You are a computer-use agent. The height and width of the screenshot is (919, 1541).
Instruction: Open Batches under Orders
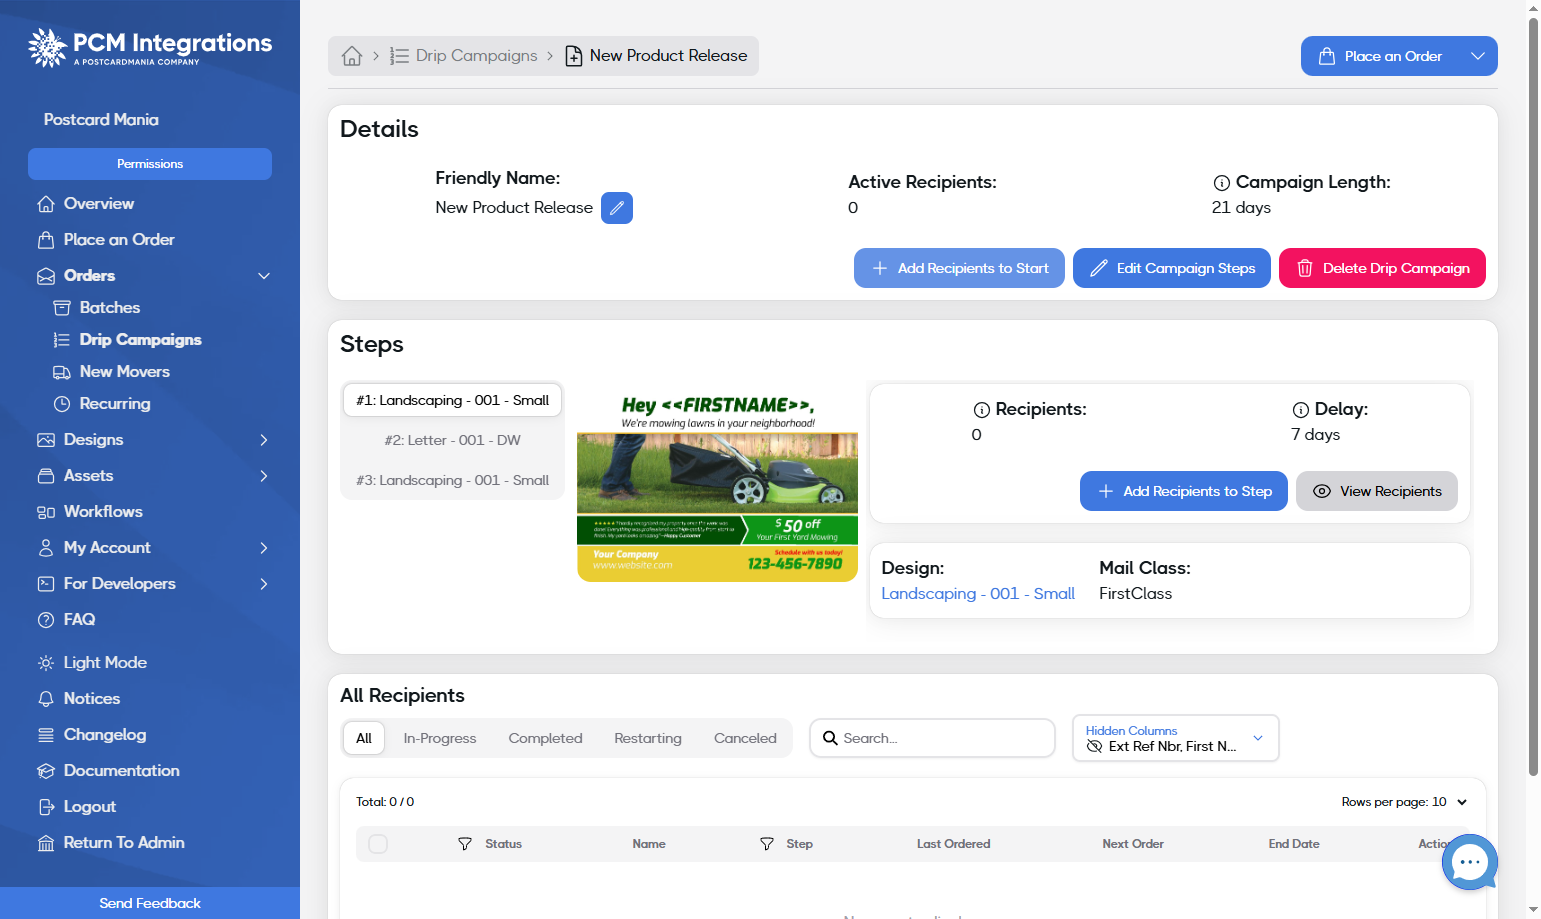click(x=110, y=308)
